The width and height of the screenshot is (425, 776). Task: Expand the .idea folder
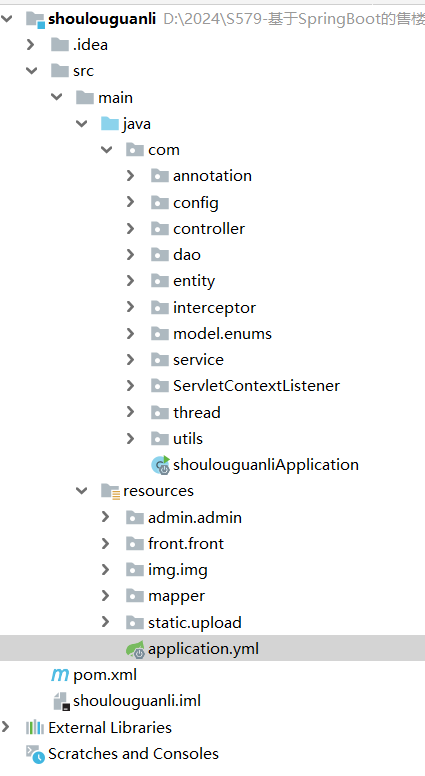tap(31, 45)
